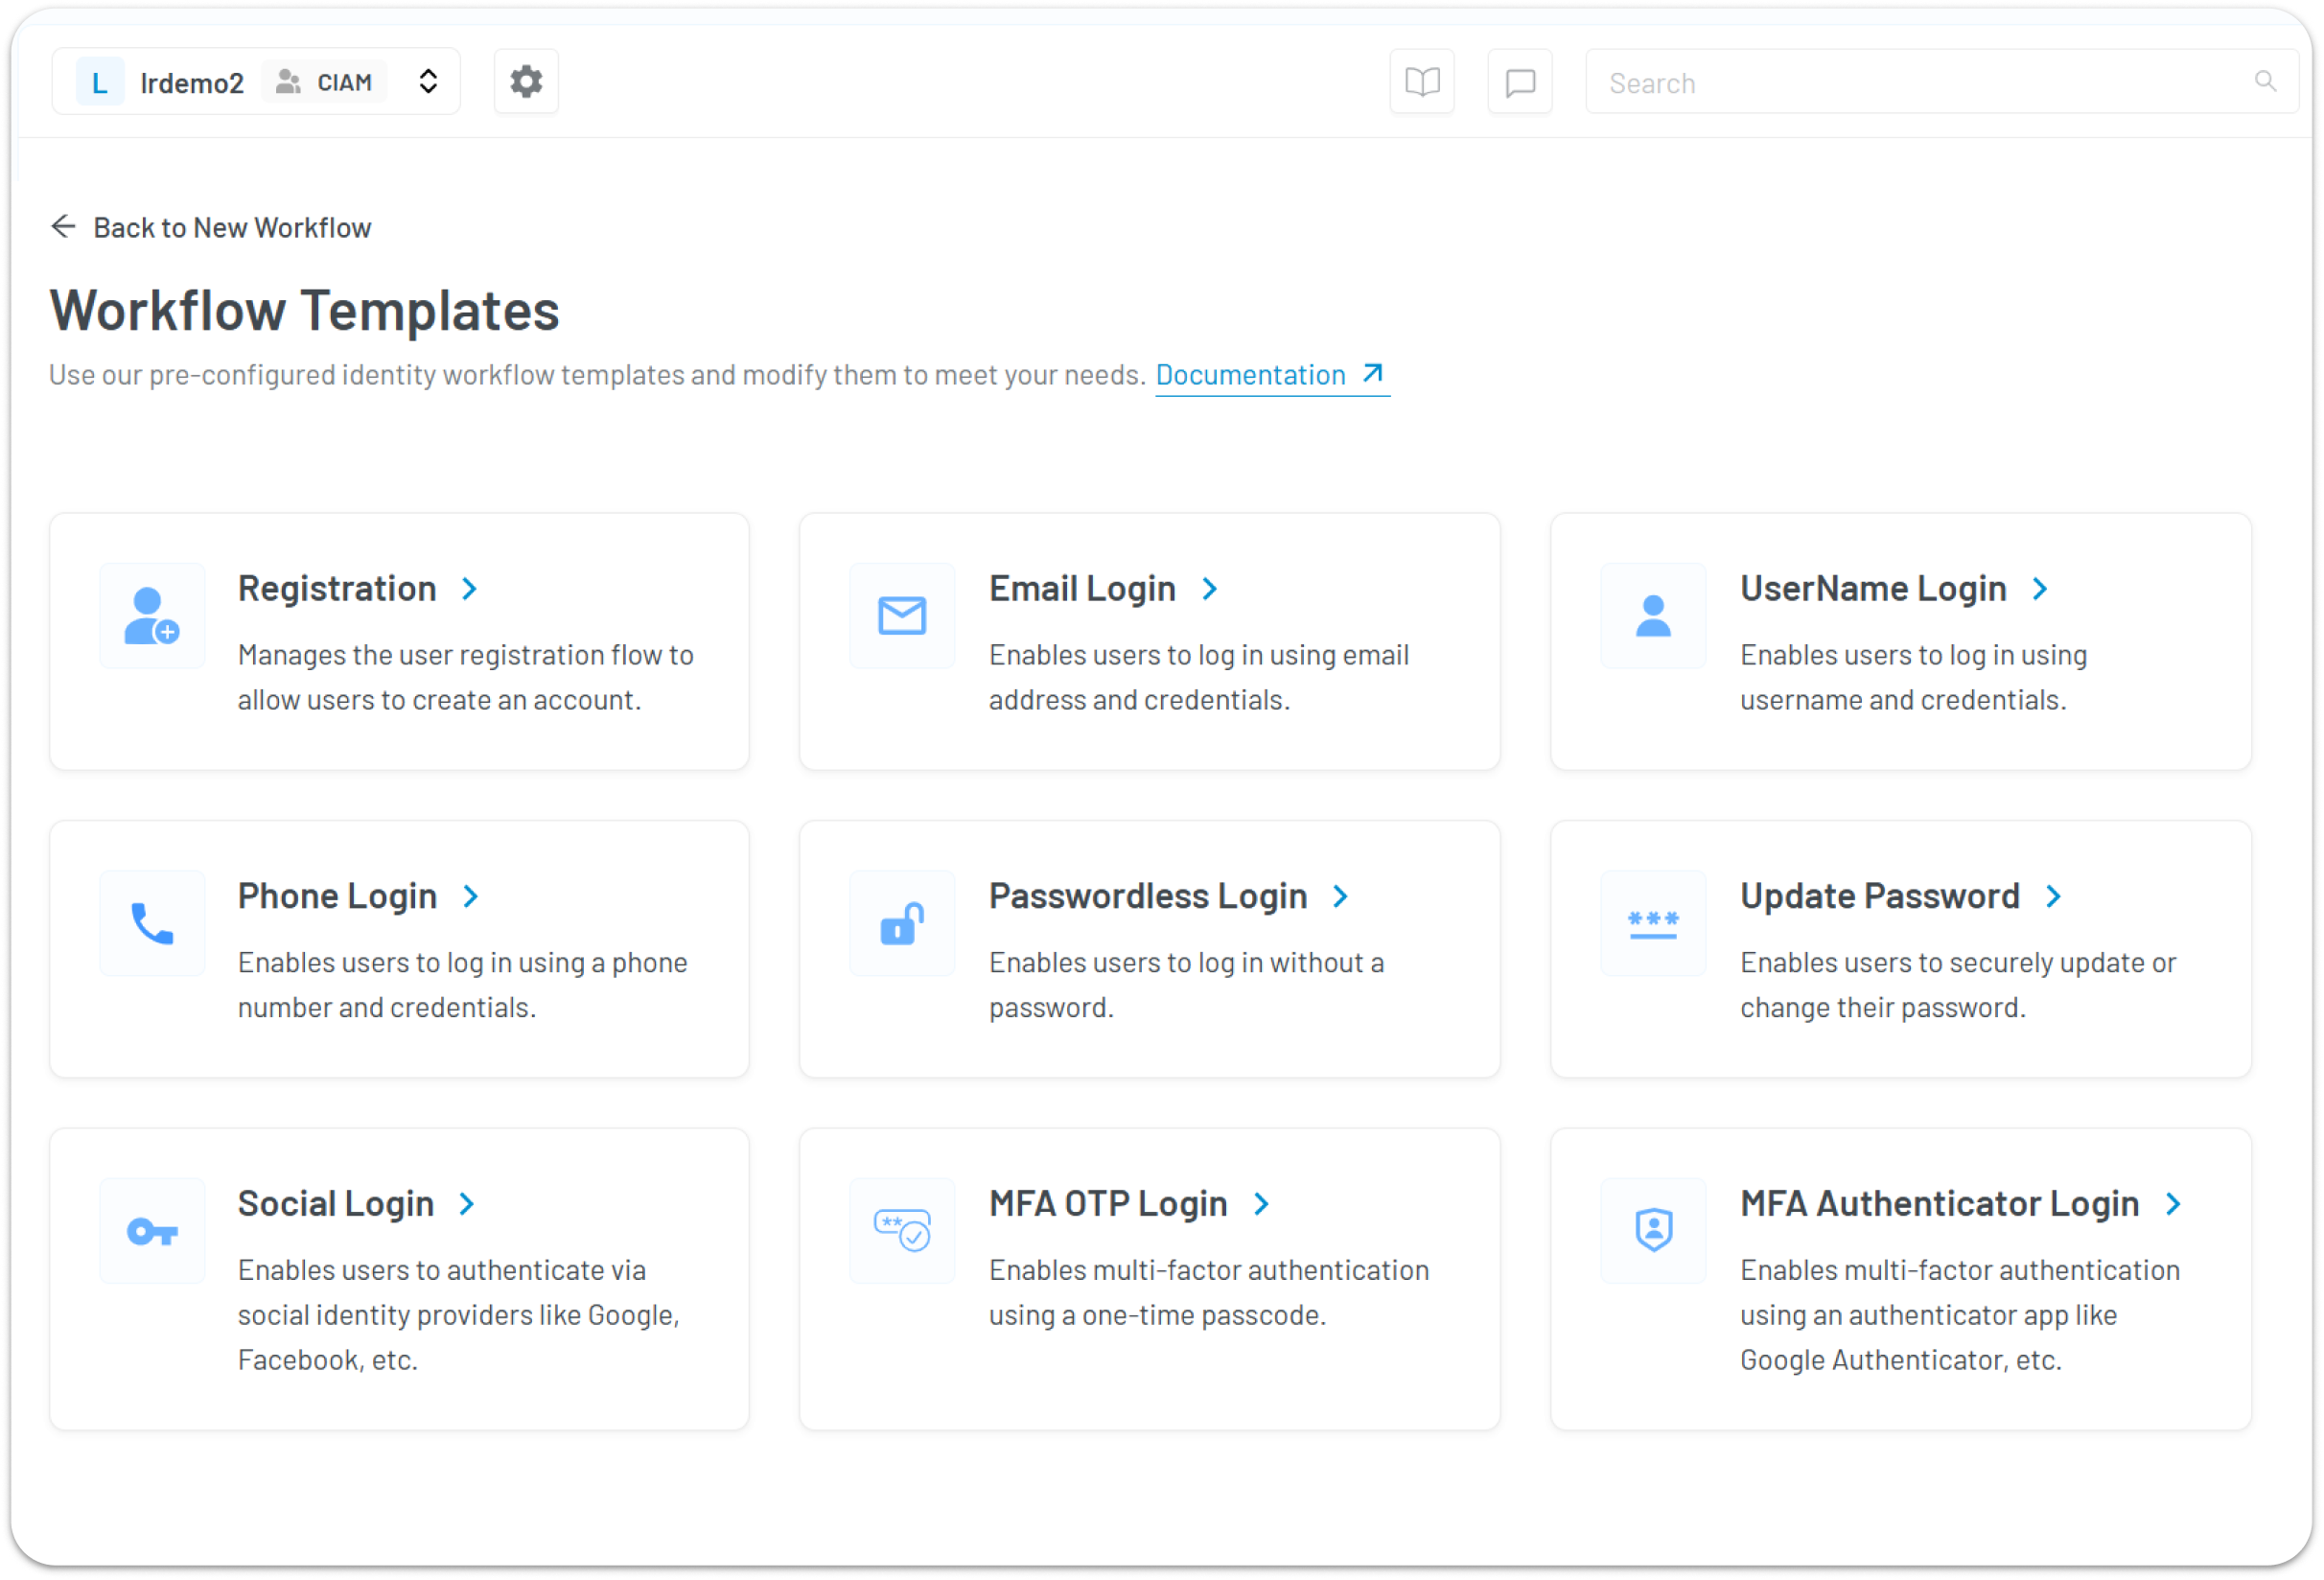Expand the lrdemo2 app switcher arrows

(x=428, y=82)
